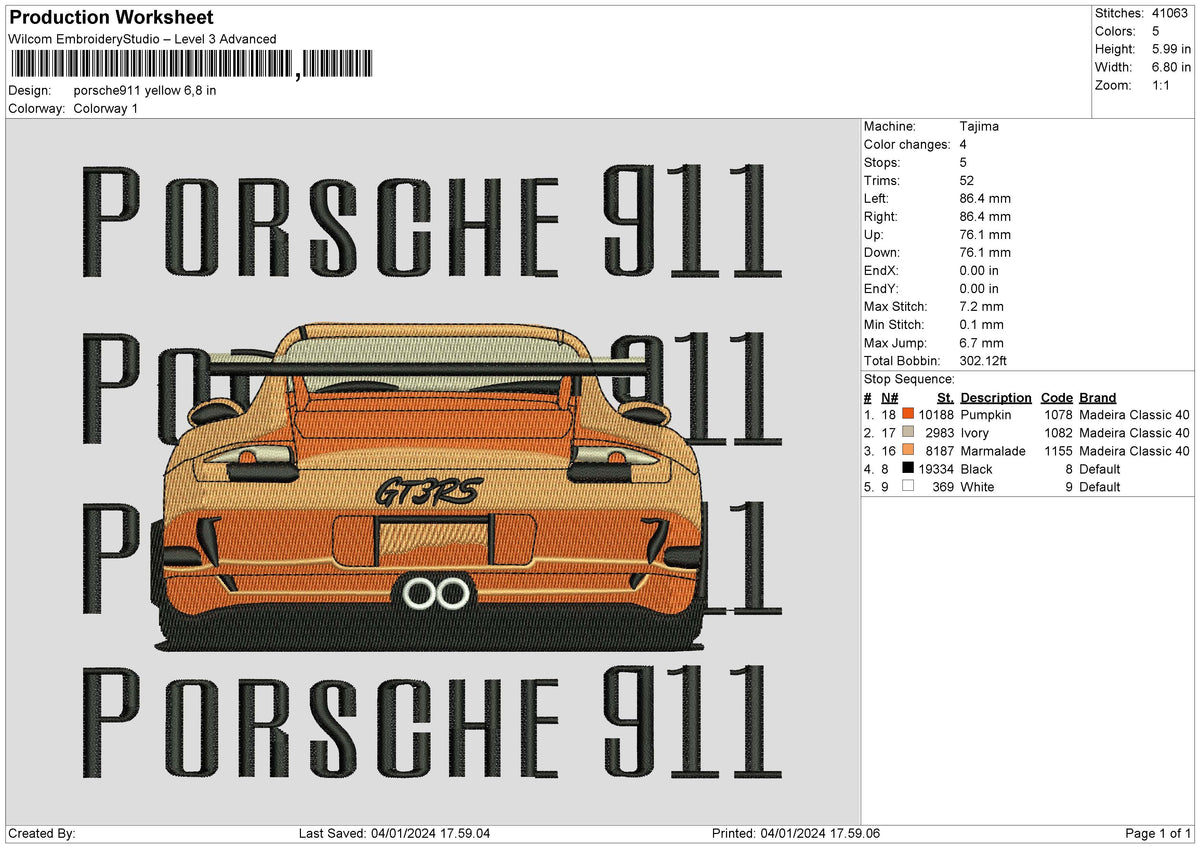Click the Created By label
The image size is (1200, 848).
click(x=42, y=833)
